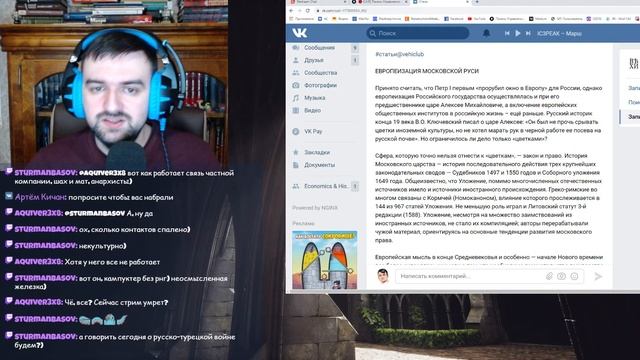The width and height of the screenshot is (640, 360).
Task: Click the browser reload button
Action: click(308, 11)
